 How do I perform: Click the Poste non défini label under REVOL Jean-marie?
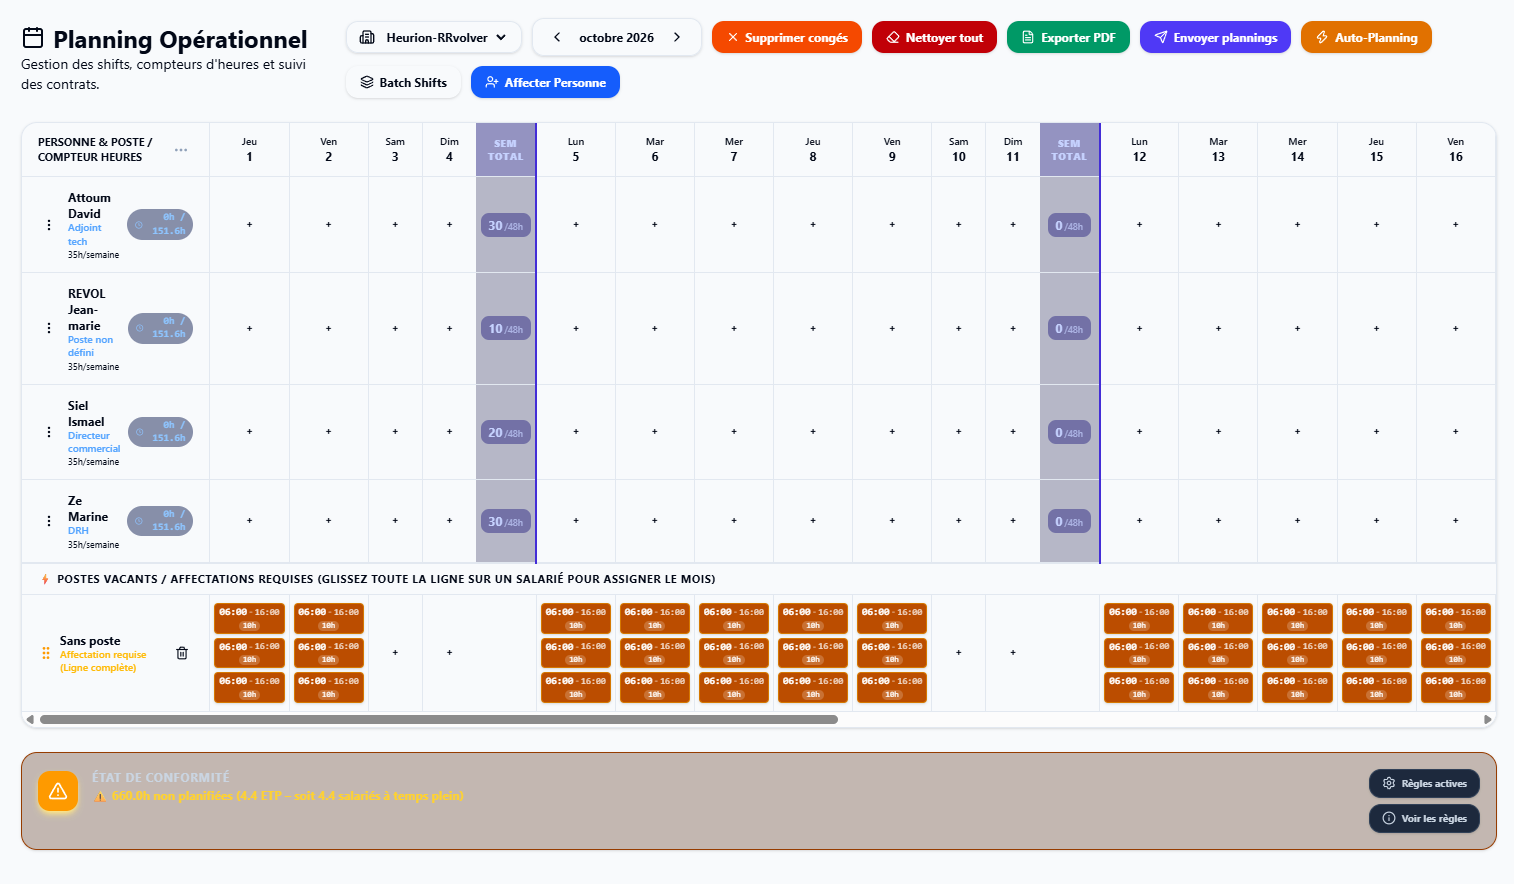click(90, 346)
